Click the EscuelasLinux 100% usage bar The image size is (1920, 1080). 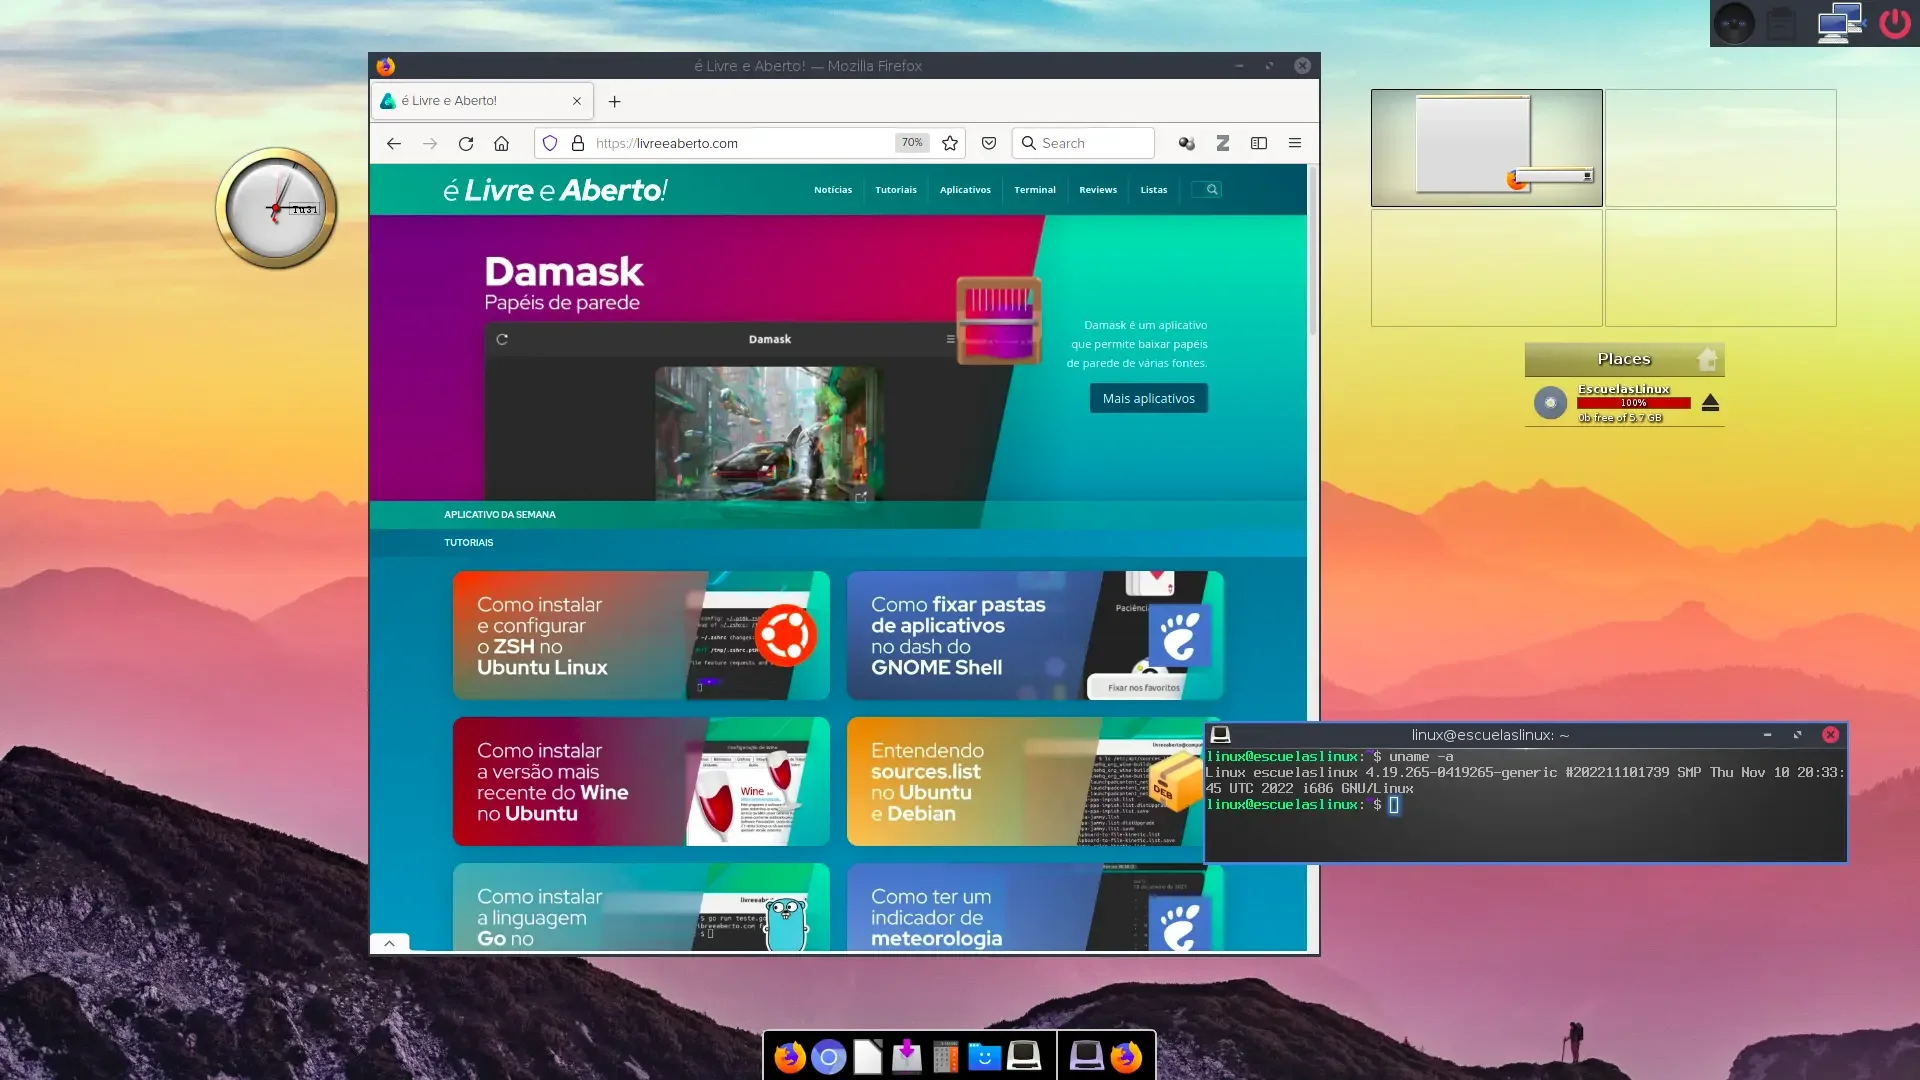click(1634, 403)
